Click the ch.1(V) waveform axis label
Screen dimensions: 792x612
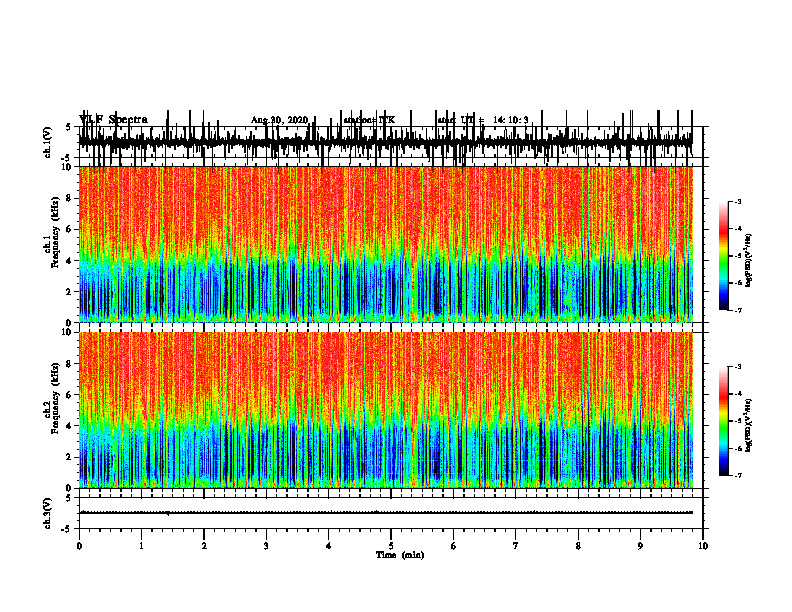48,142
